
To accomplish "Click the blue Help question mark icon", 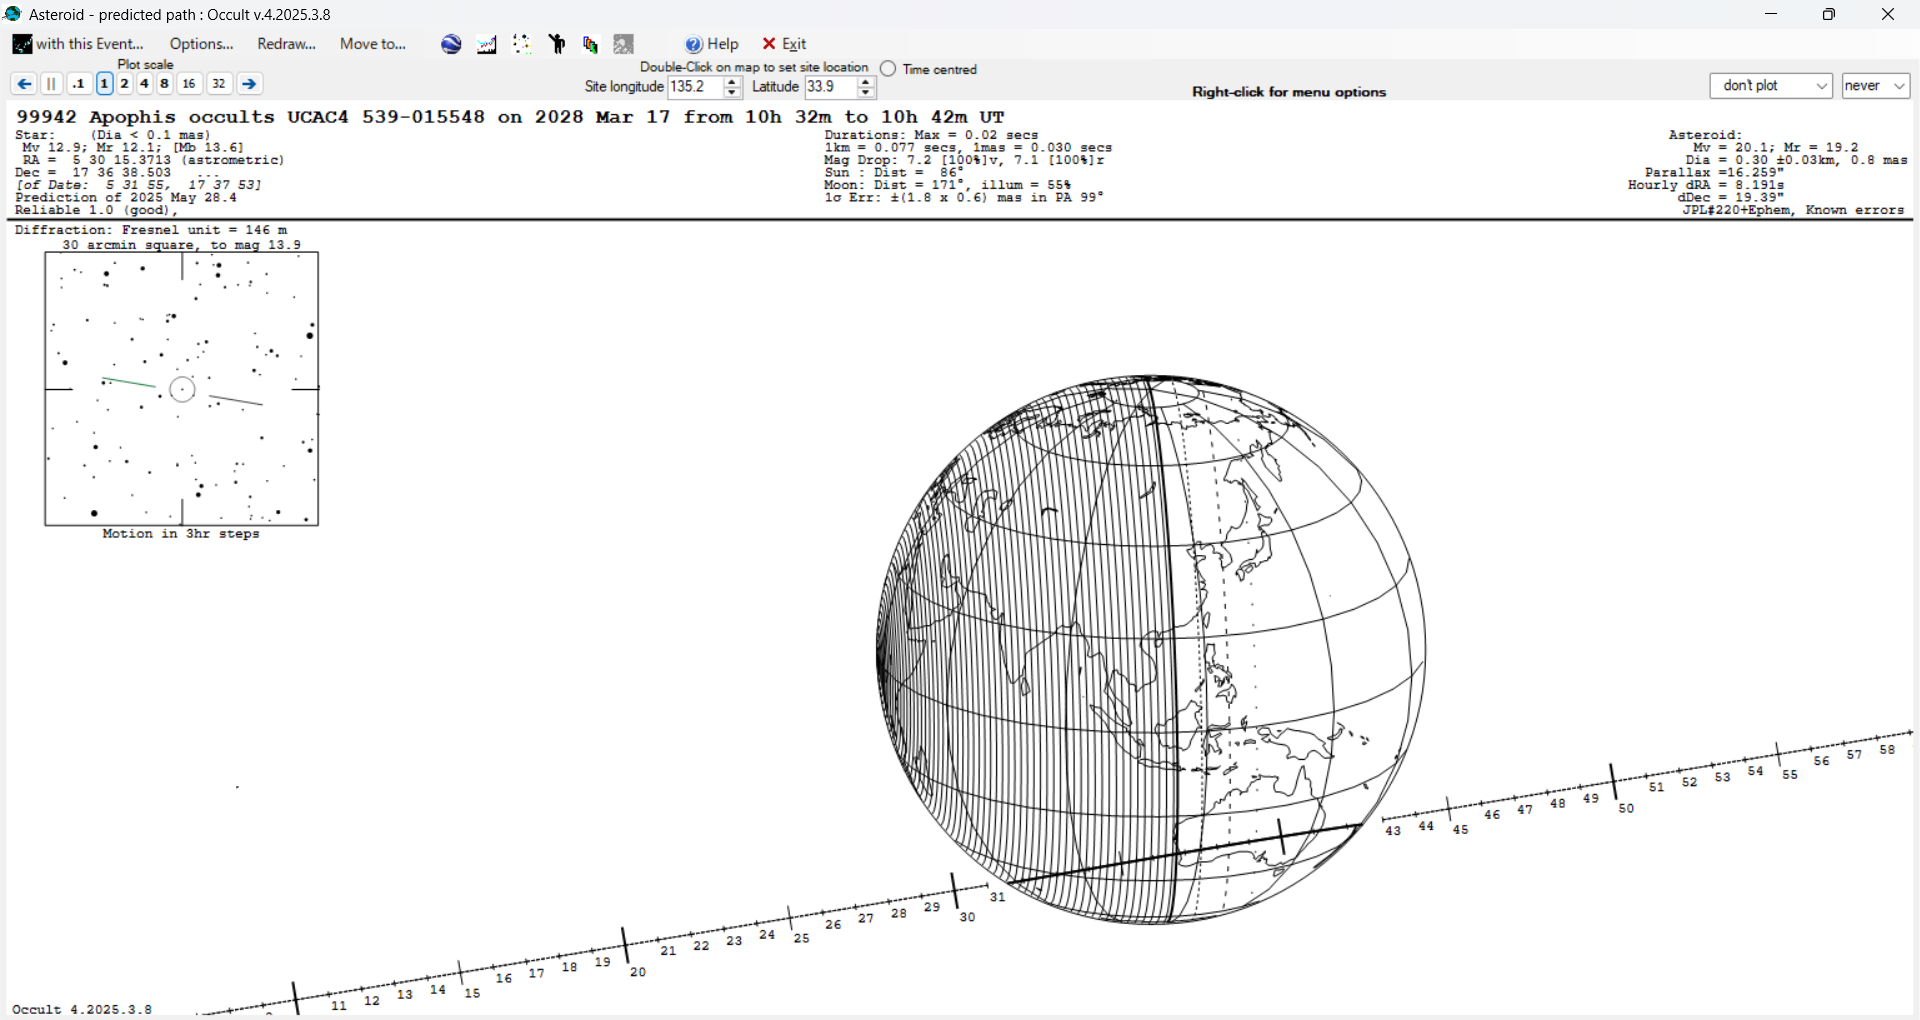I will pyautogui.click(x=694, y=44).
